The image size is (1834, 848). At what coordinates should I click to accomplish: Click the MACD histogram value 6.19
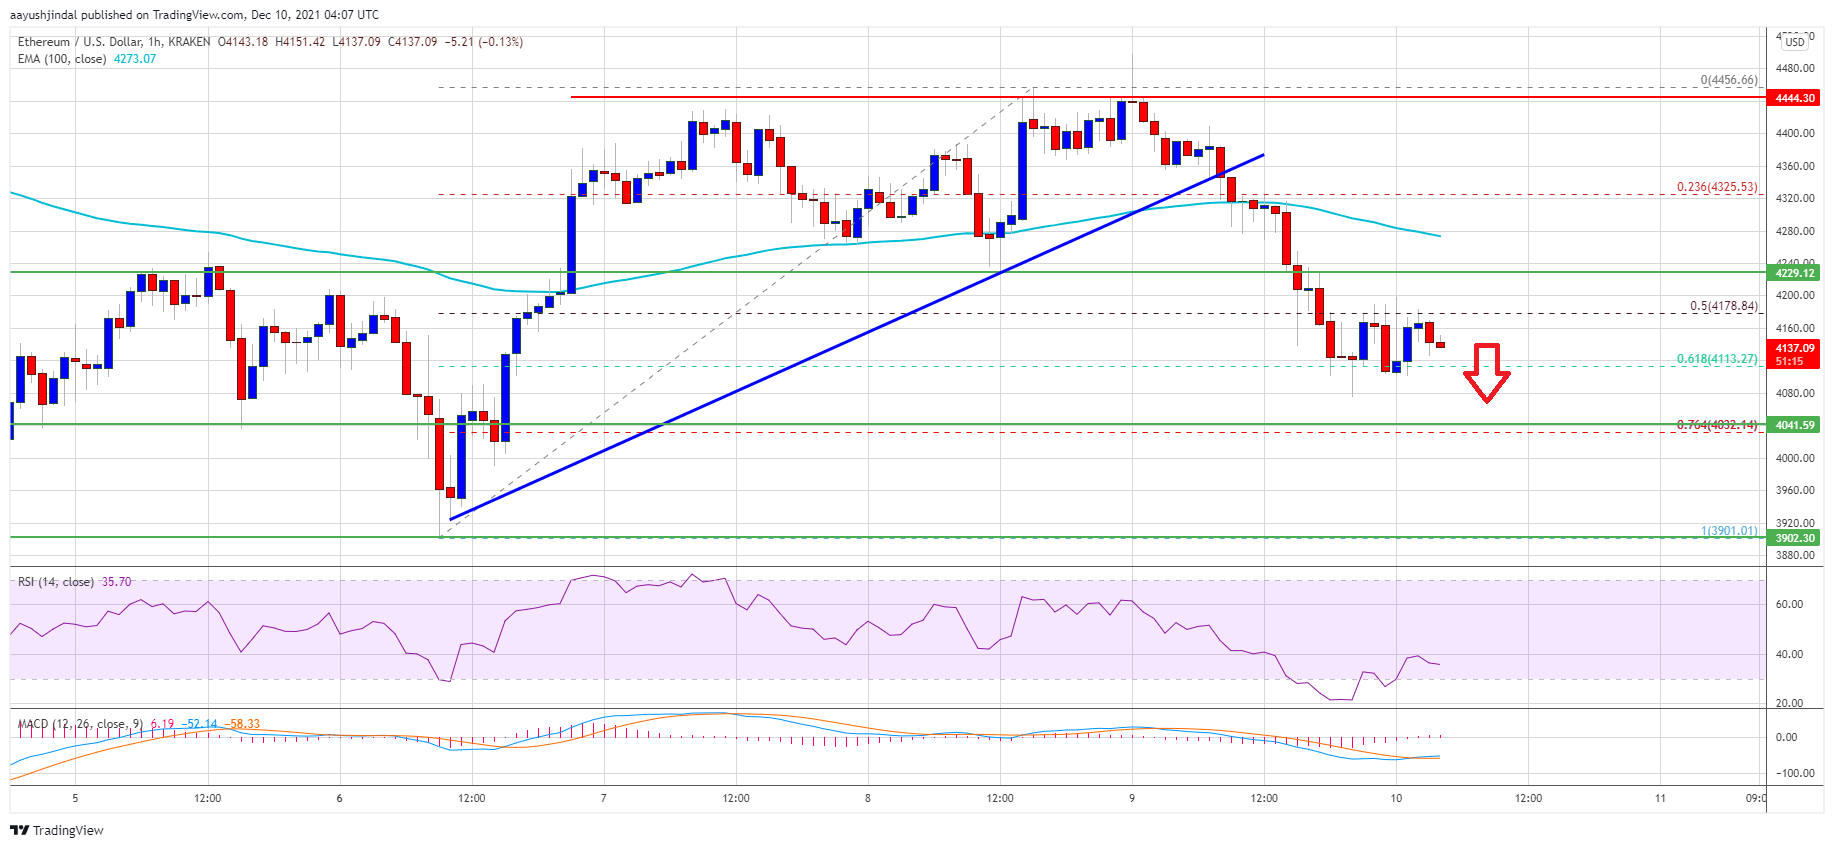(x=162, y=724)
